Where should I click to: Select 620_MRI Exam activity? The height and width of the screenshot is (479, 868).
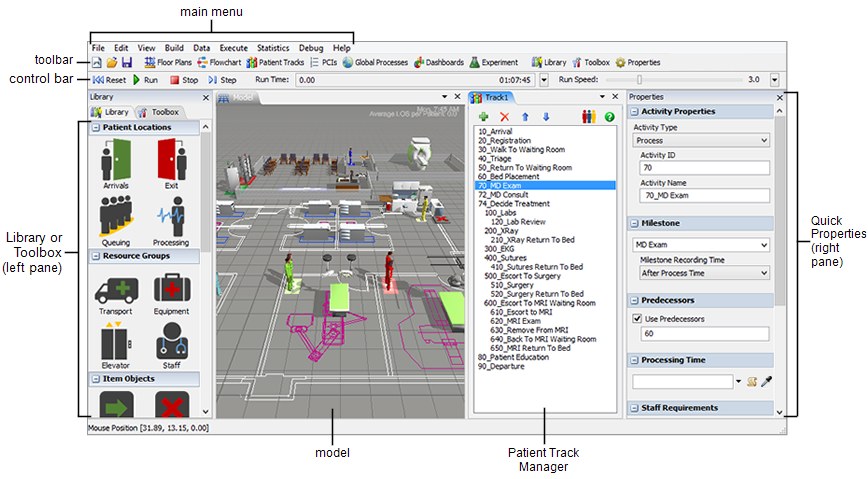pyautogui.click(x=515, y=321)
